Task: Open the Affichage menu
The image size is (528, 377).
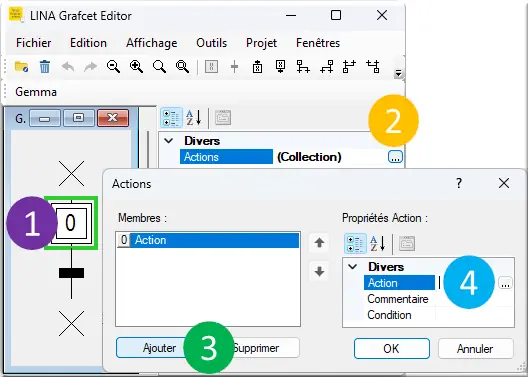Action: click(152, 43)
